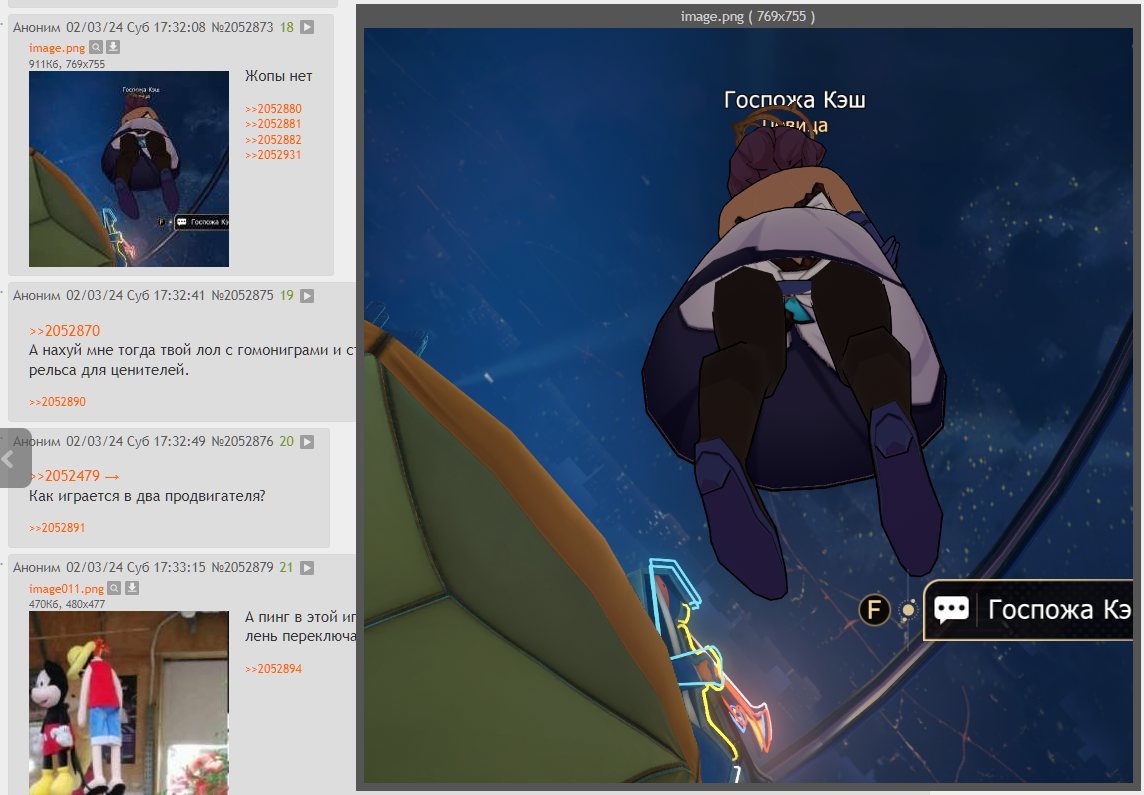The width and height of the screenshot is (1144, 795).
Task: Follow reply link >>2052880
Action: click(274, 109)
